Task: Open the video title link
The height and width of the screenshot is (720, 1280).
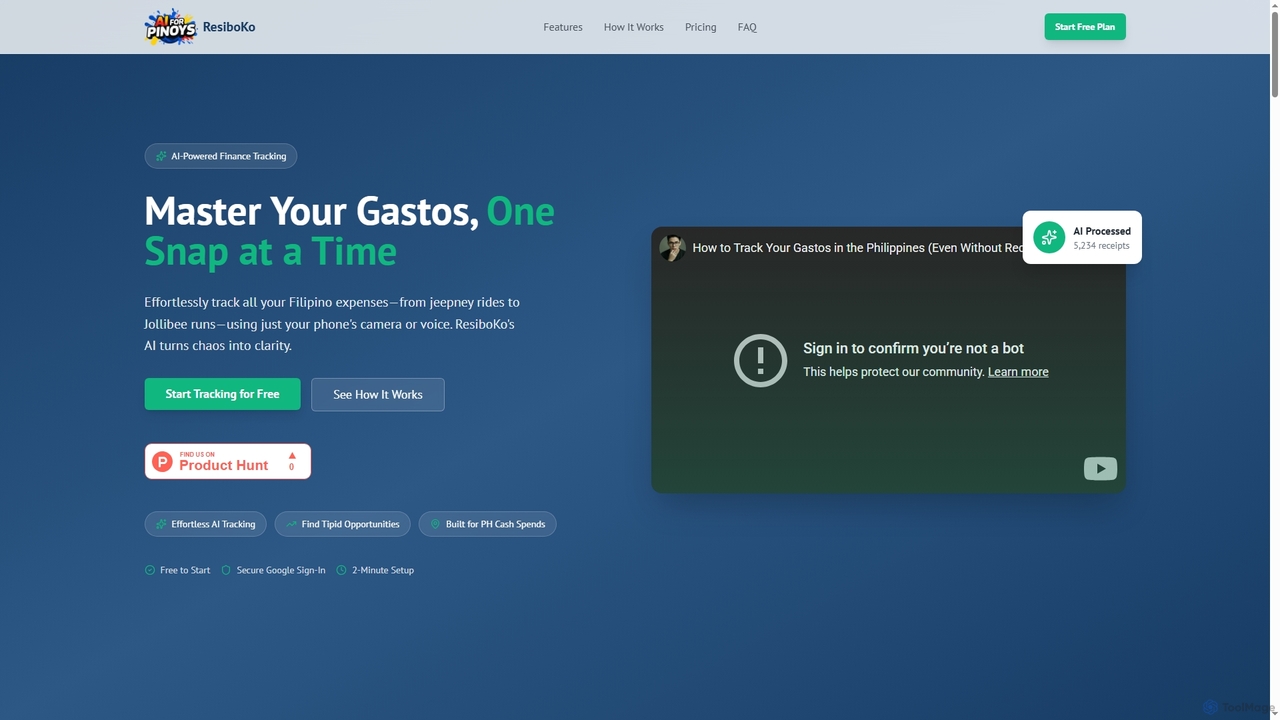Action: point(858,248)
